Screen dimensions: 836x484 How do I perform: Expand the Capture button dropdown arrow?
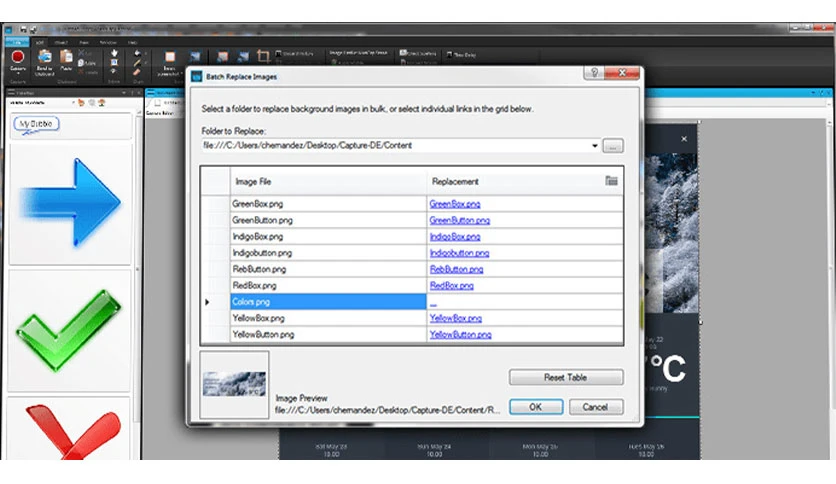tap(18, 74)
